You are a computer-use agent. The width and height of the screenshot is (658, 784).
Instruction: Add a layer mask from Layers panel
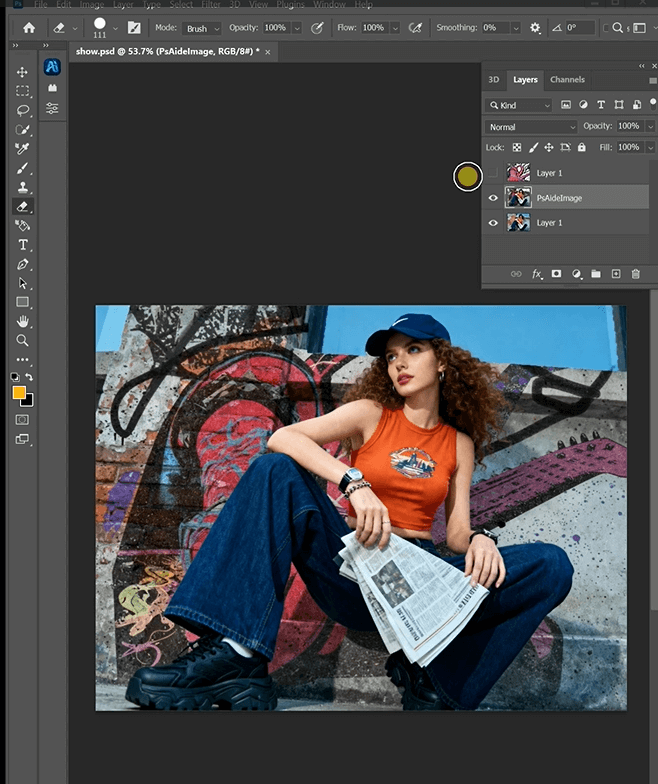click(x=556, y=273)
